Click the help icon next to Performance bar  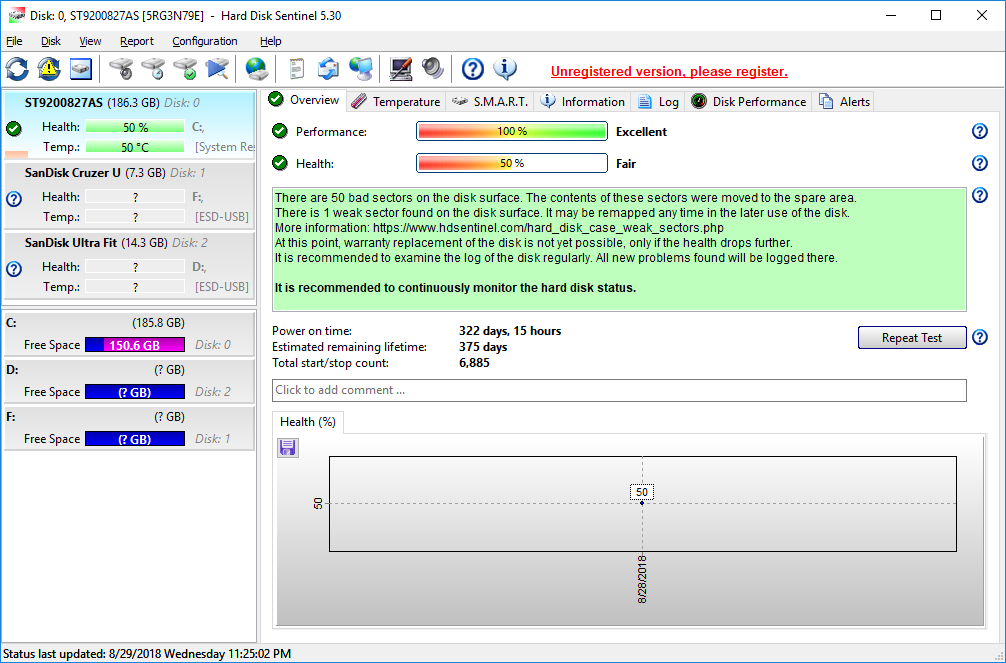click(979, 132)
